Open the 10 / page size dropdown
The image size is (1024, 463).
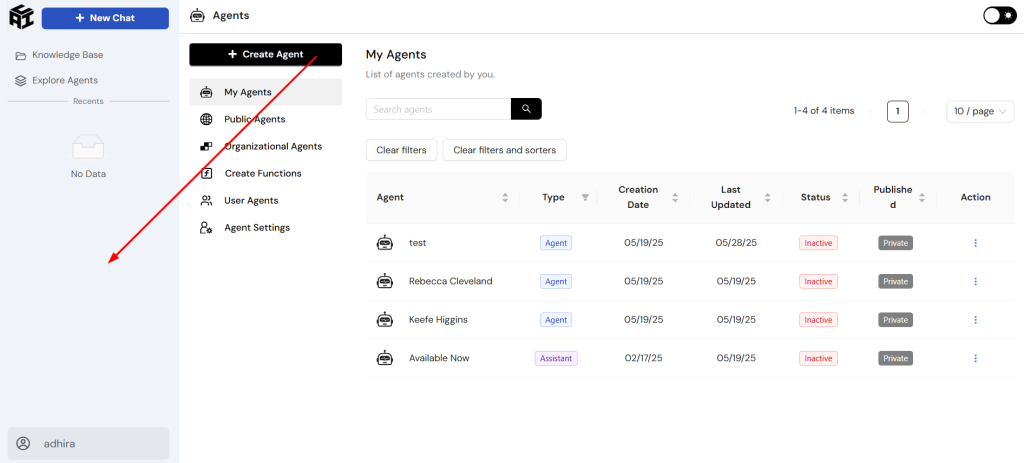tap(980, 112)
